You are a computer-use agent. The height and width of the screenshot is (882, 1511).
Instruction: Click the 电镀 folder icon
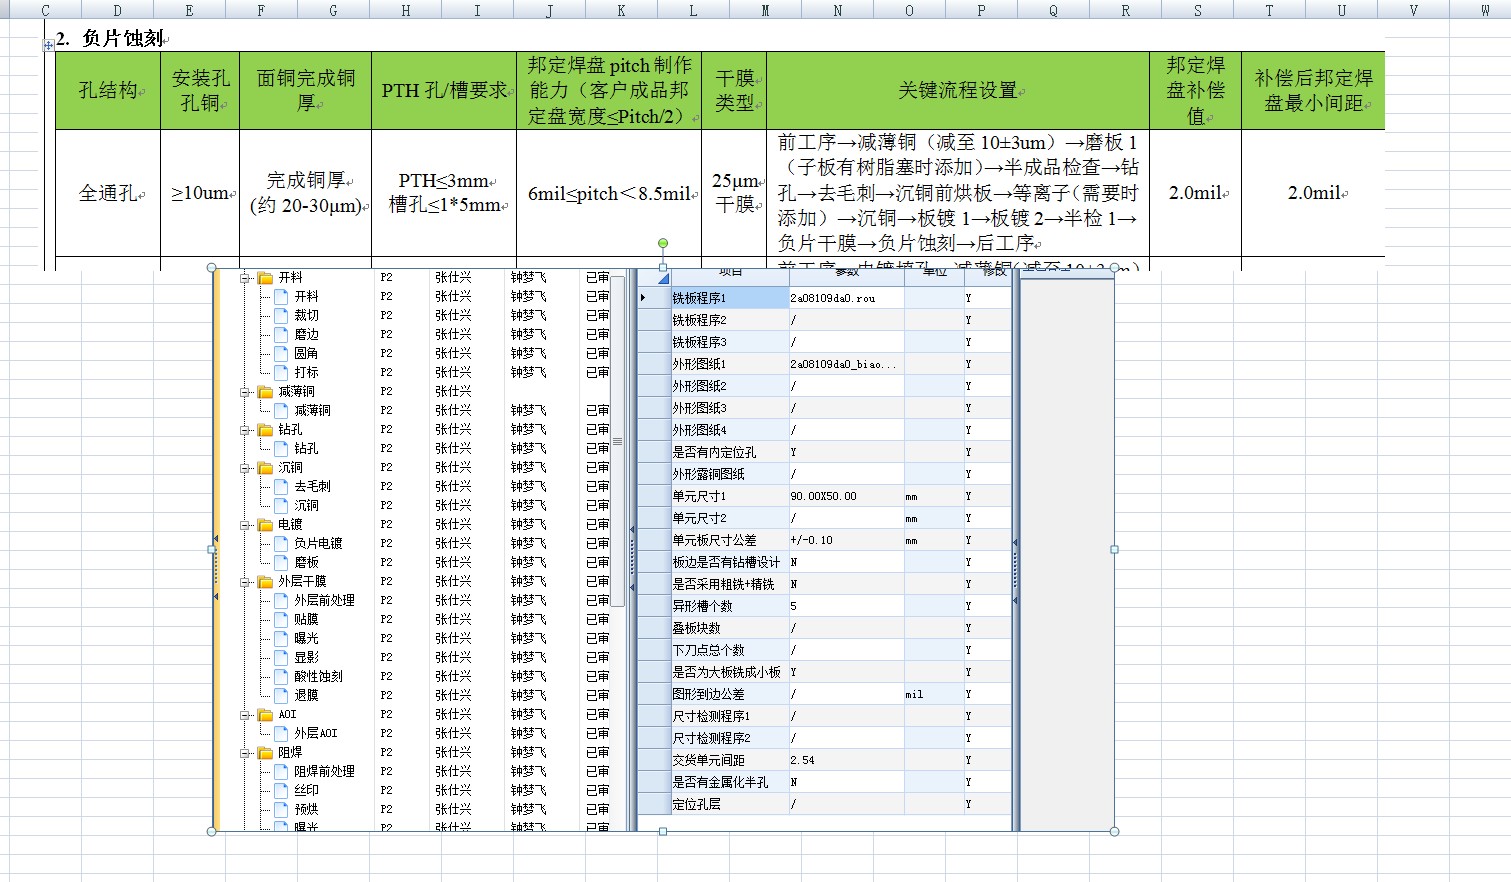tap(265, 525)
